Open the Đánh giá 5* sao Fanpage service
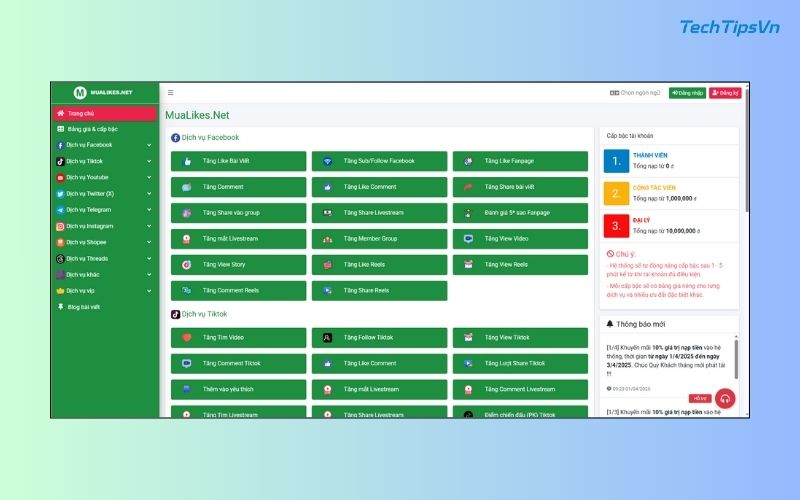This screenshot has width=800, height=500. tap(520, 213)
